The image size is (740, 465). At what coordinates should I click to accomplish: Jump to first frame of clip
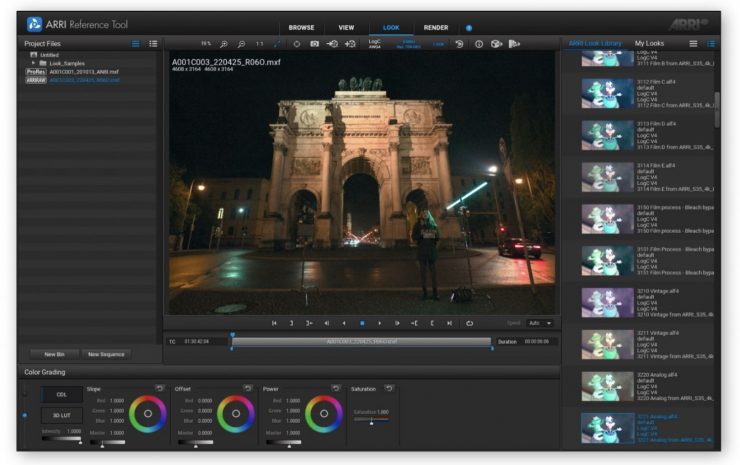274,323
